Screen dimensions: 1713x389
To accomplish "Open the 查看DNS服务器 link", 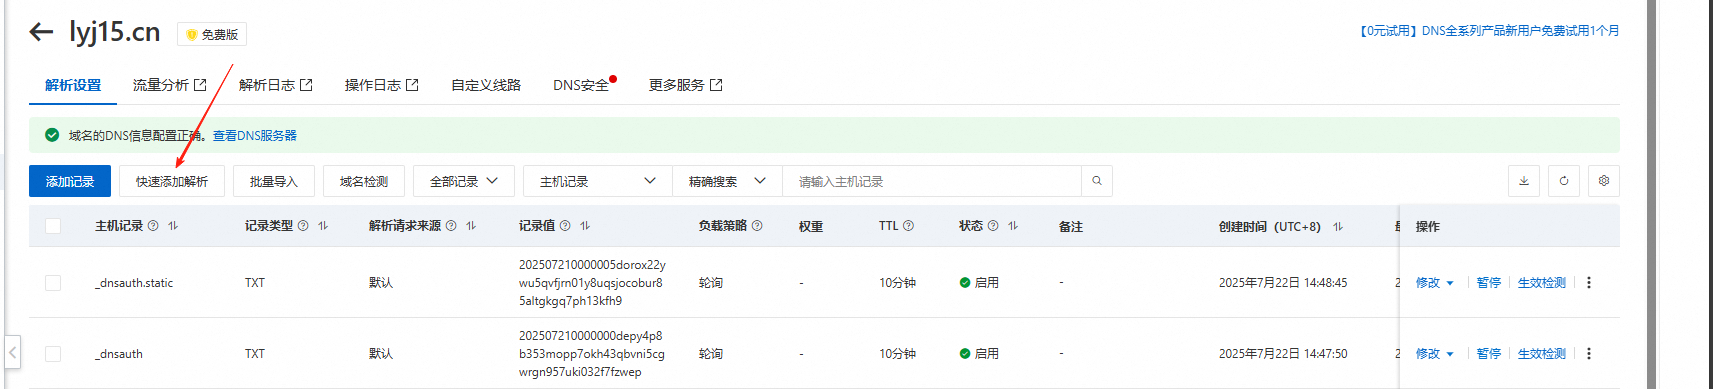I will coord(255,135).
